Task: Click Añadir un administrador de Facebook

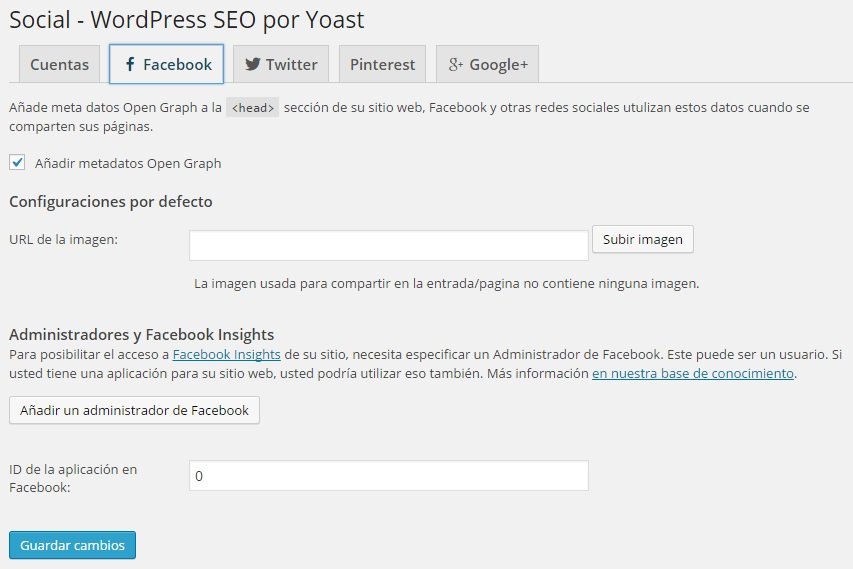Action: point(134,410)
